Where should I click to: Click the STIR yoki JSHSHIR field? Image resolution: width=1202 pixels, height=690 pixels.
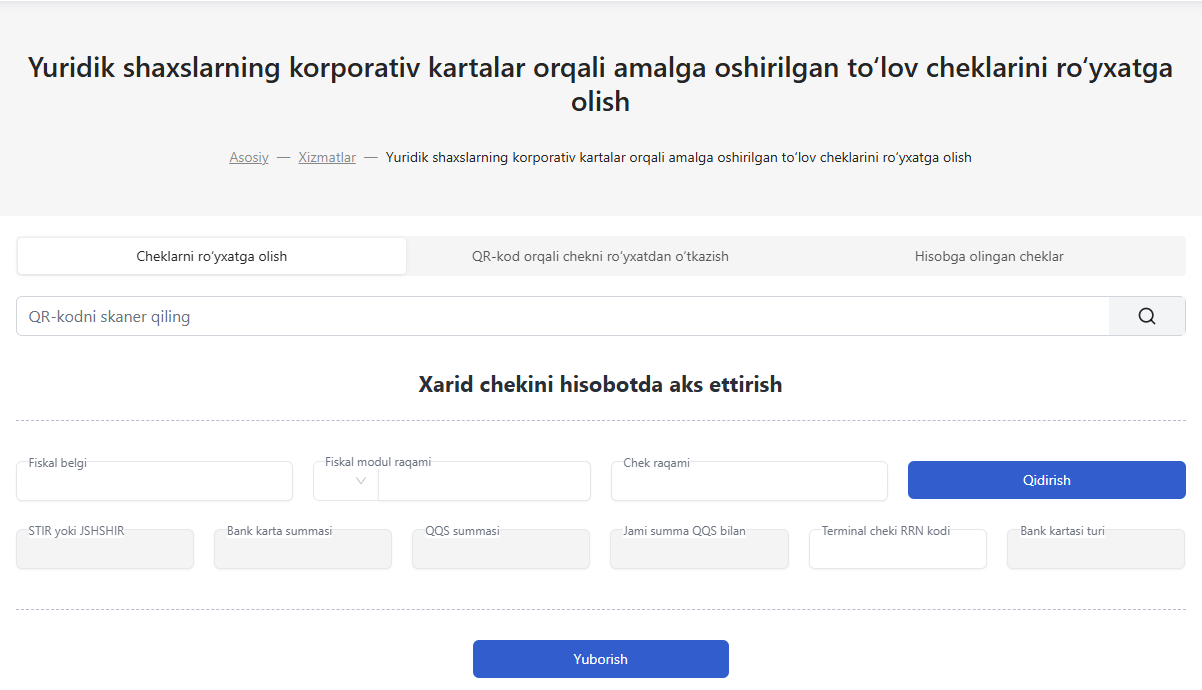coord(105,552)
